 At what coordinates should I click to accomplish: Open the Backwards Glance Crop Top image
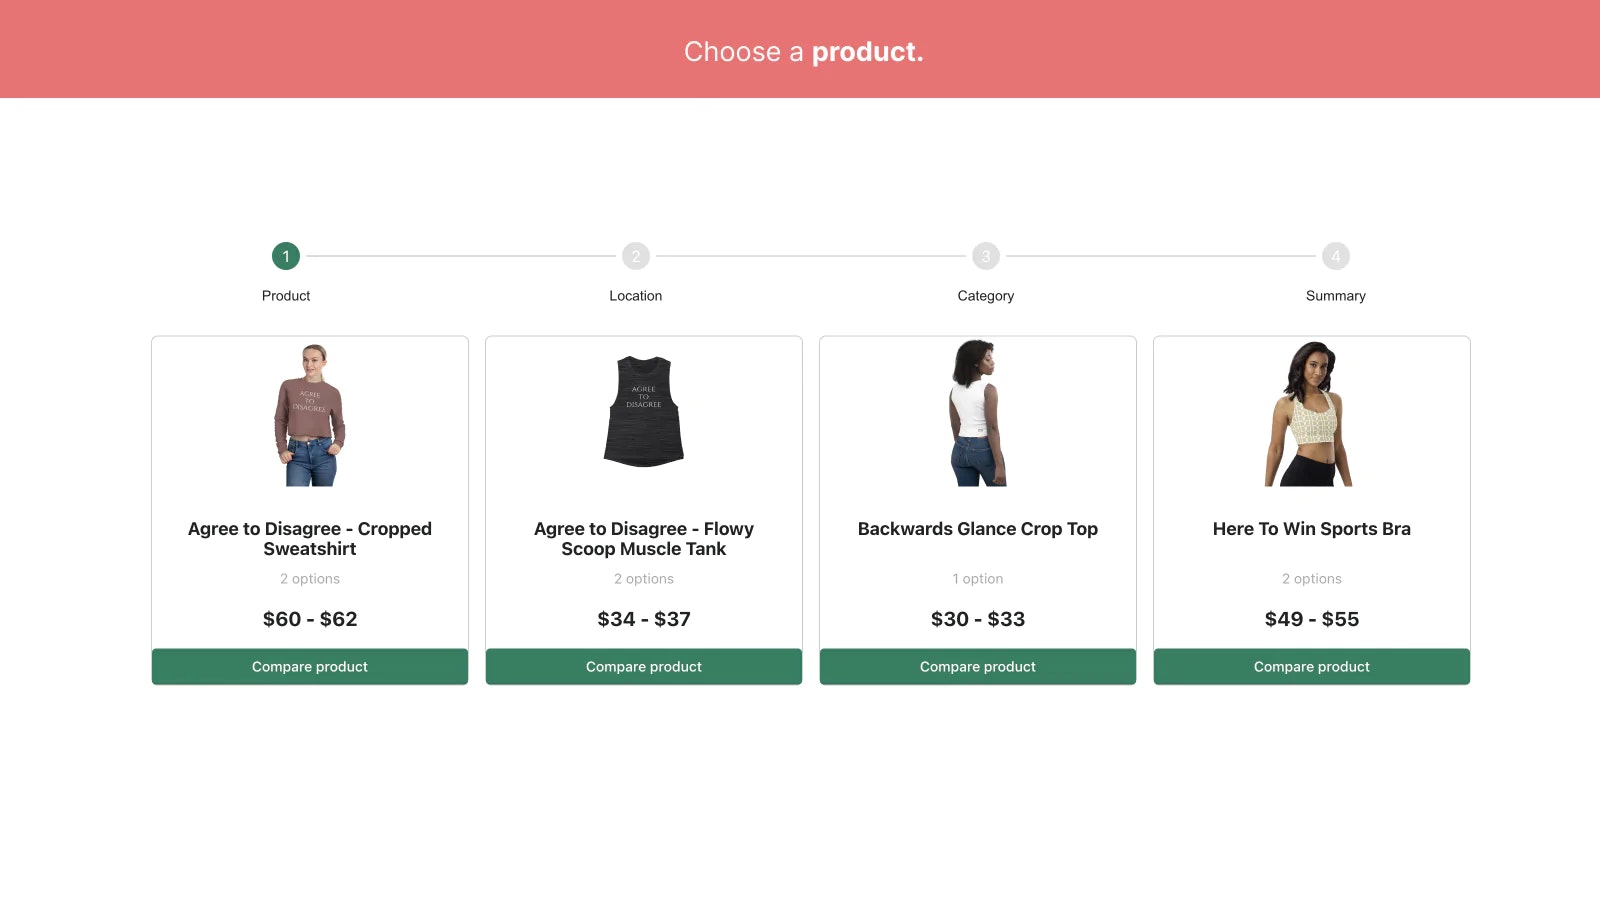pos(978,413)
